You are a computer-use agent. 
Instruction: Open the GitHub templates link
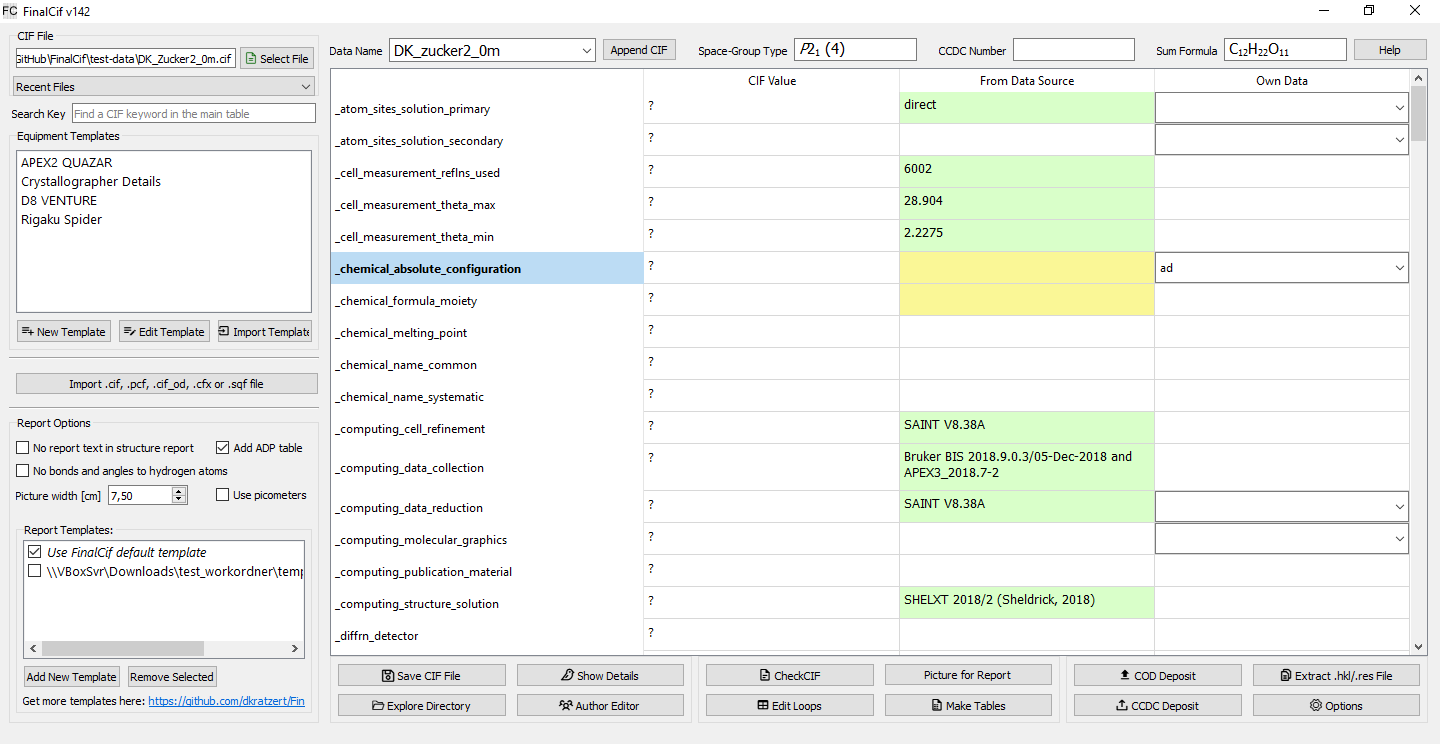pos(226,702)
